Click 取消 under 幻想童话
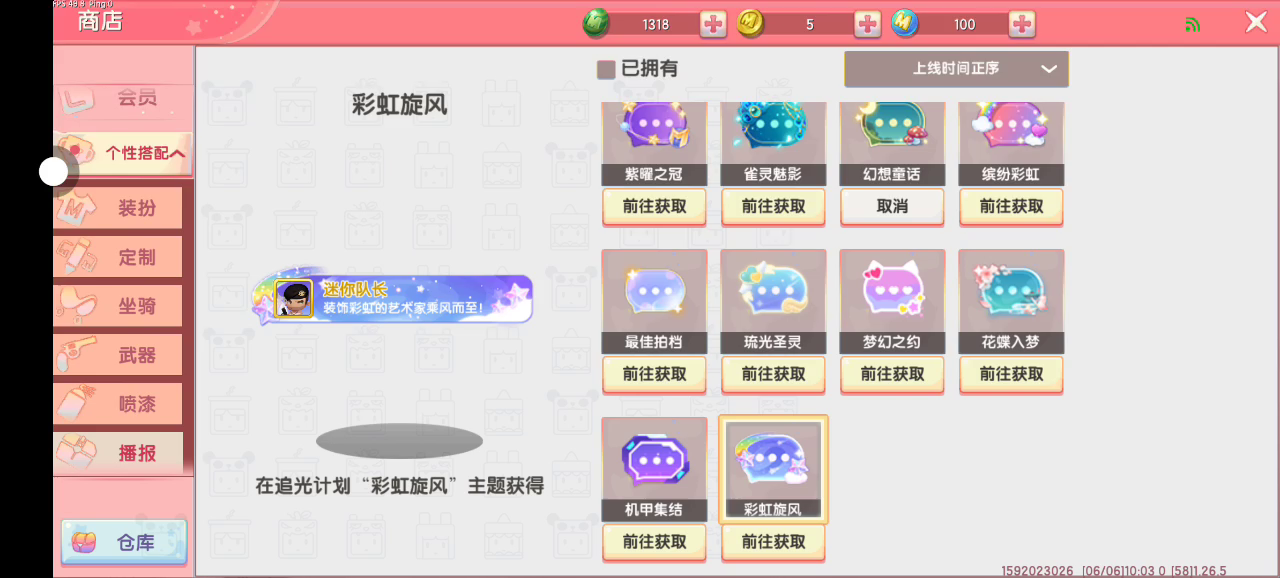The height and width of the screenshot is (578, 1280). click(892, 207)
